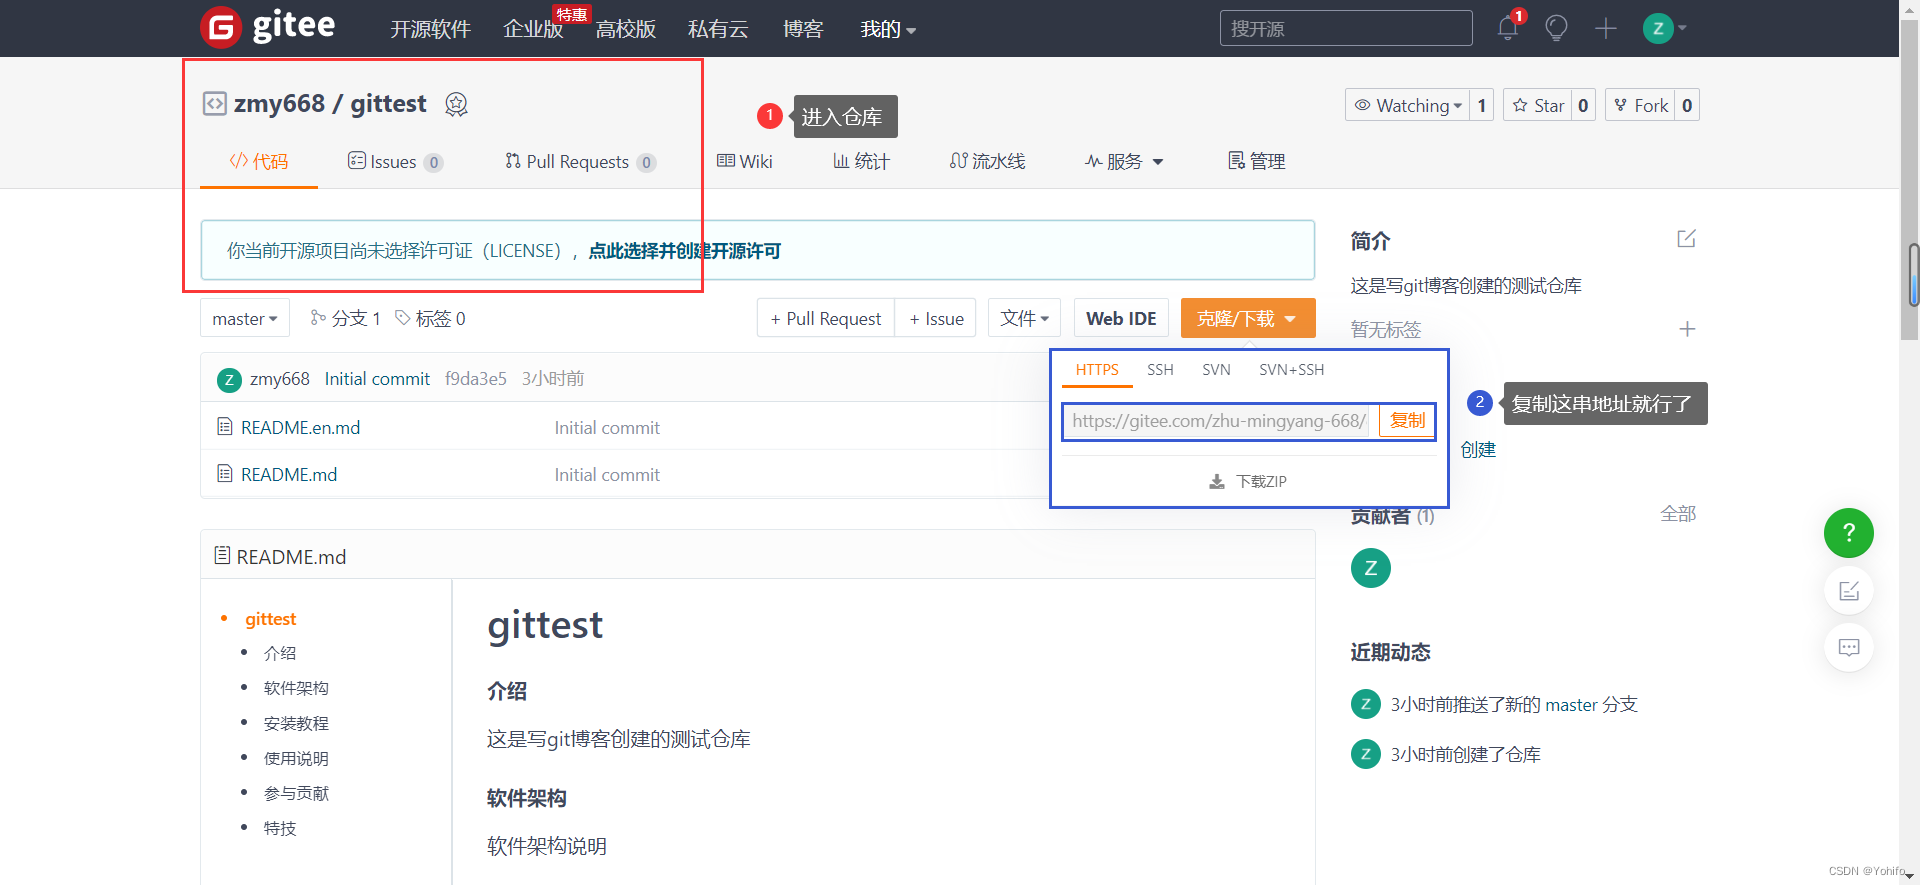Expand the 服务 menu
Image resolution: width=1920 pixels, height=885 pixels.
tap(1124, 161)
